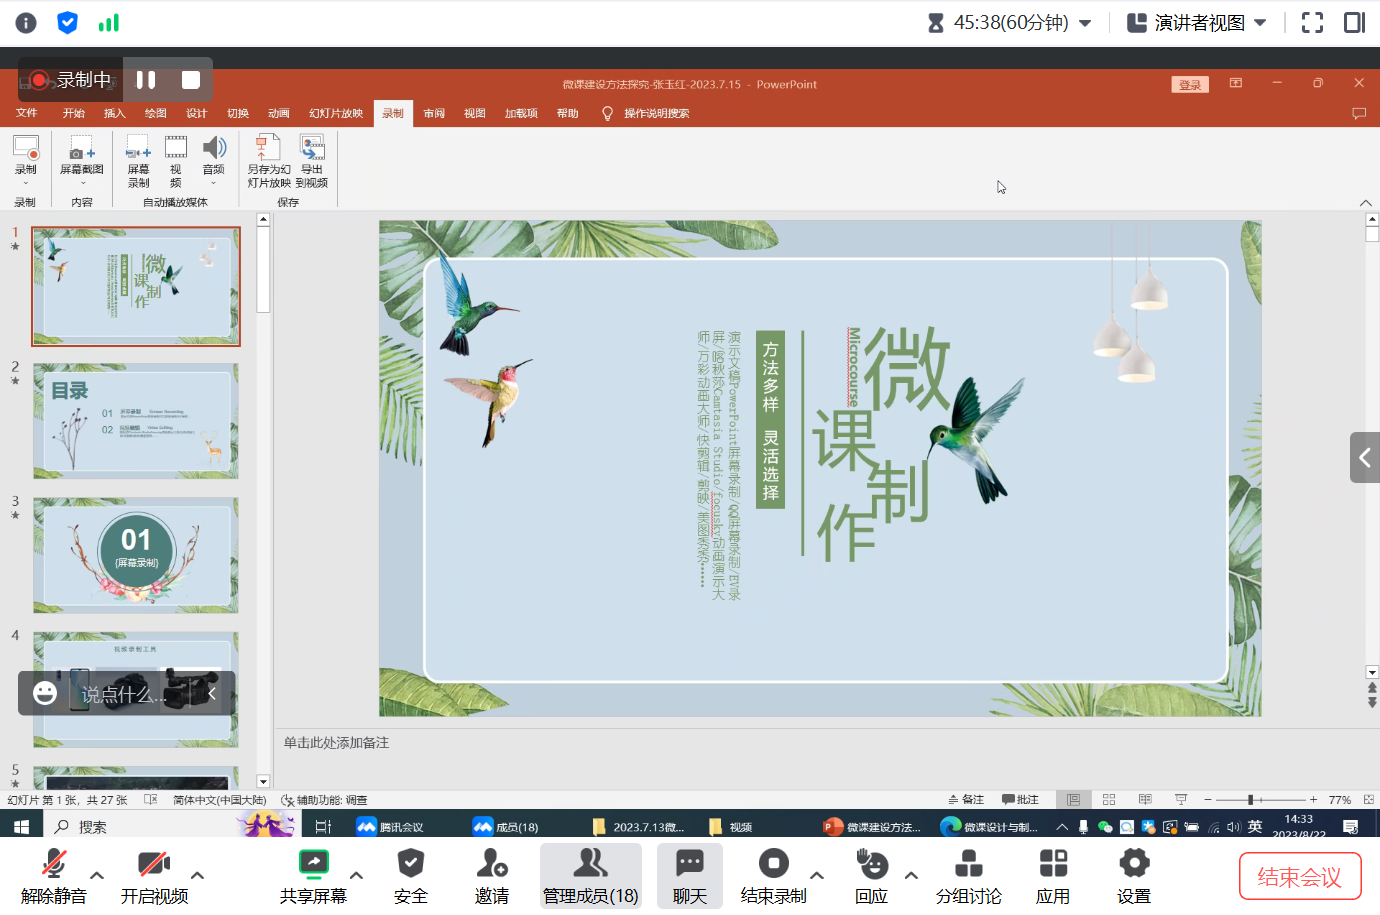
Task: Turn on camera with 开启视频
Action: tap(154, 876)
